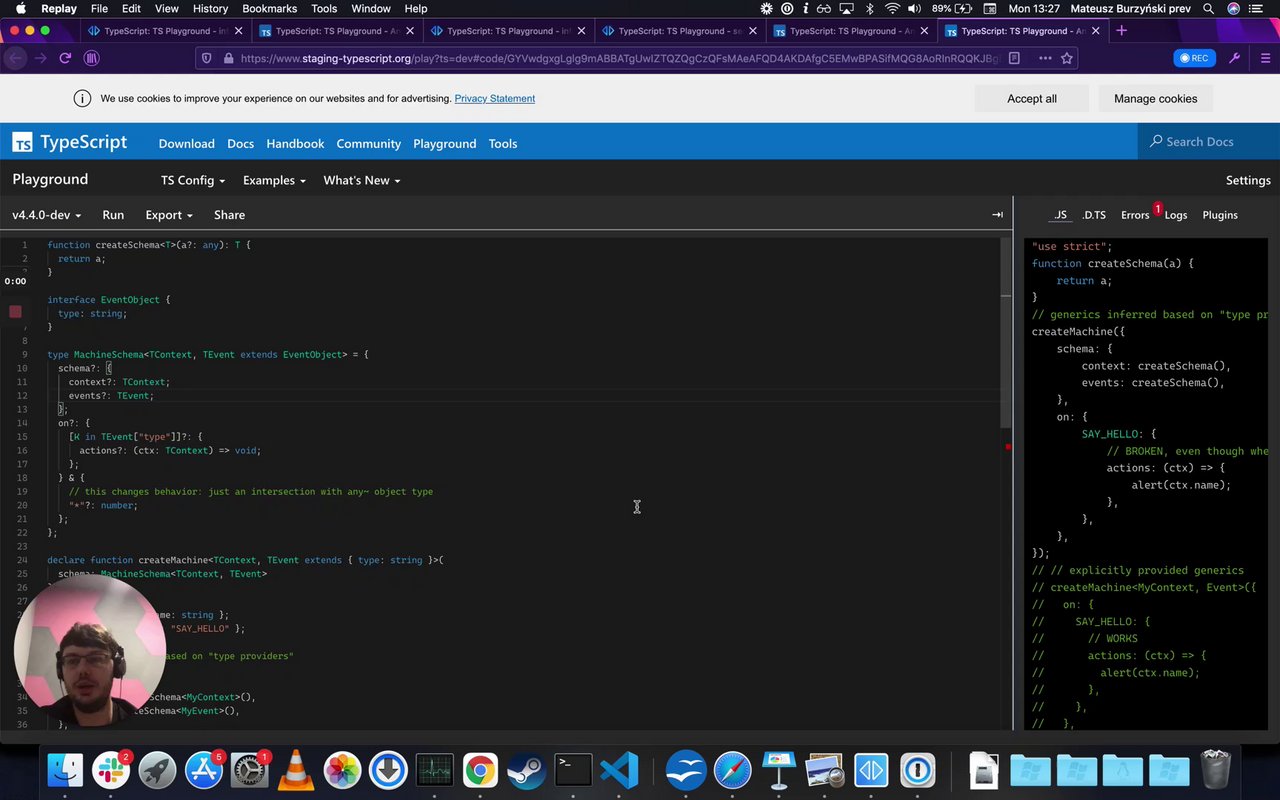The height and width of the screenshot is (800, 1280).
Task: Open the Handbook link
Action: [295, 143]
